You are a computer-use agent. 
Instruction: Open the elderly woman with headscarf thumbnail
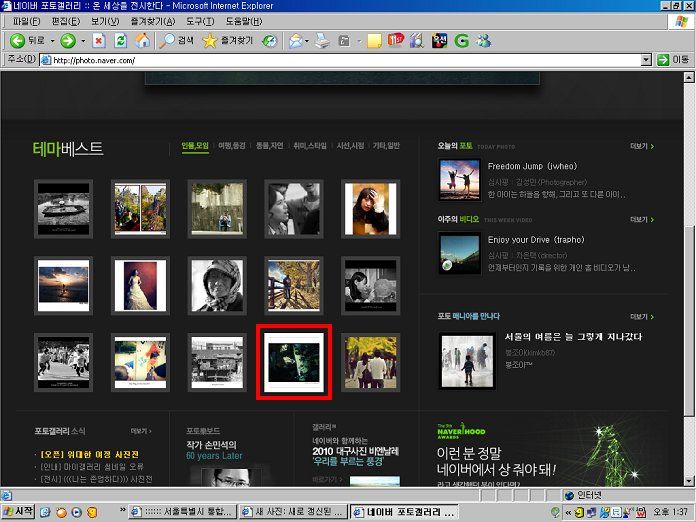[x=217, y=286]
